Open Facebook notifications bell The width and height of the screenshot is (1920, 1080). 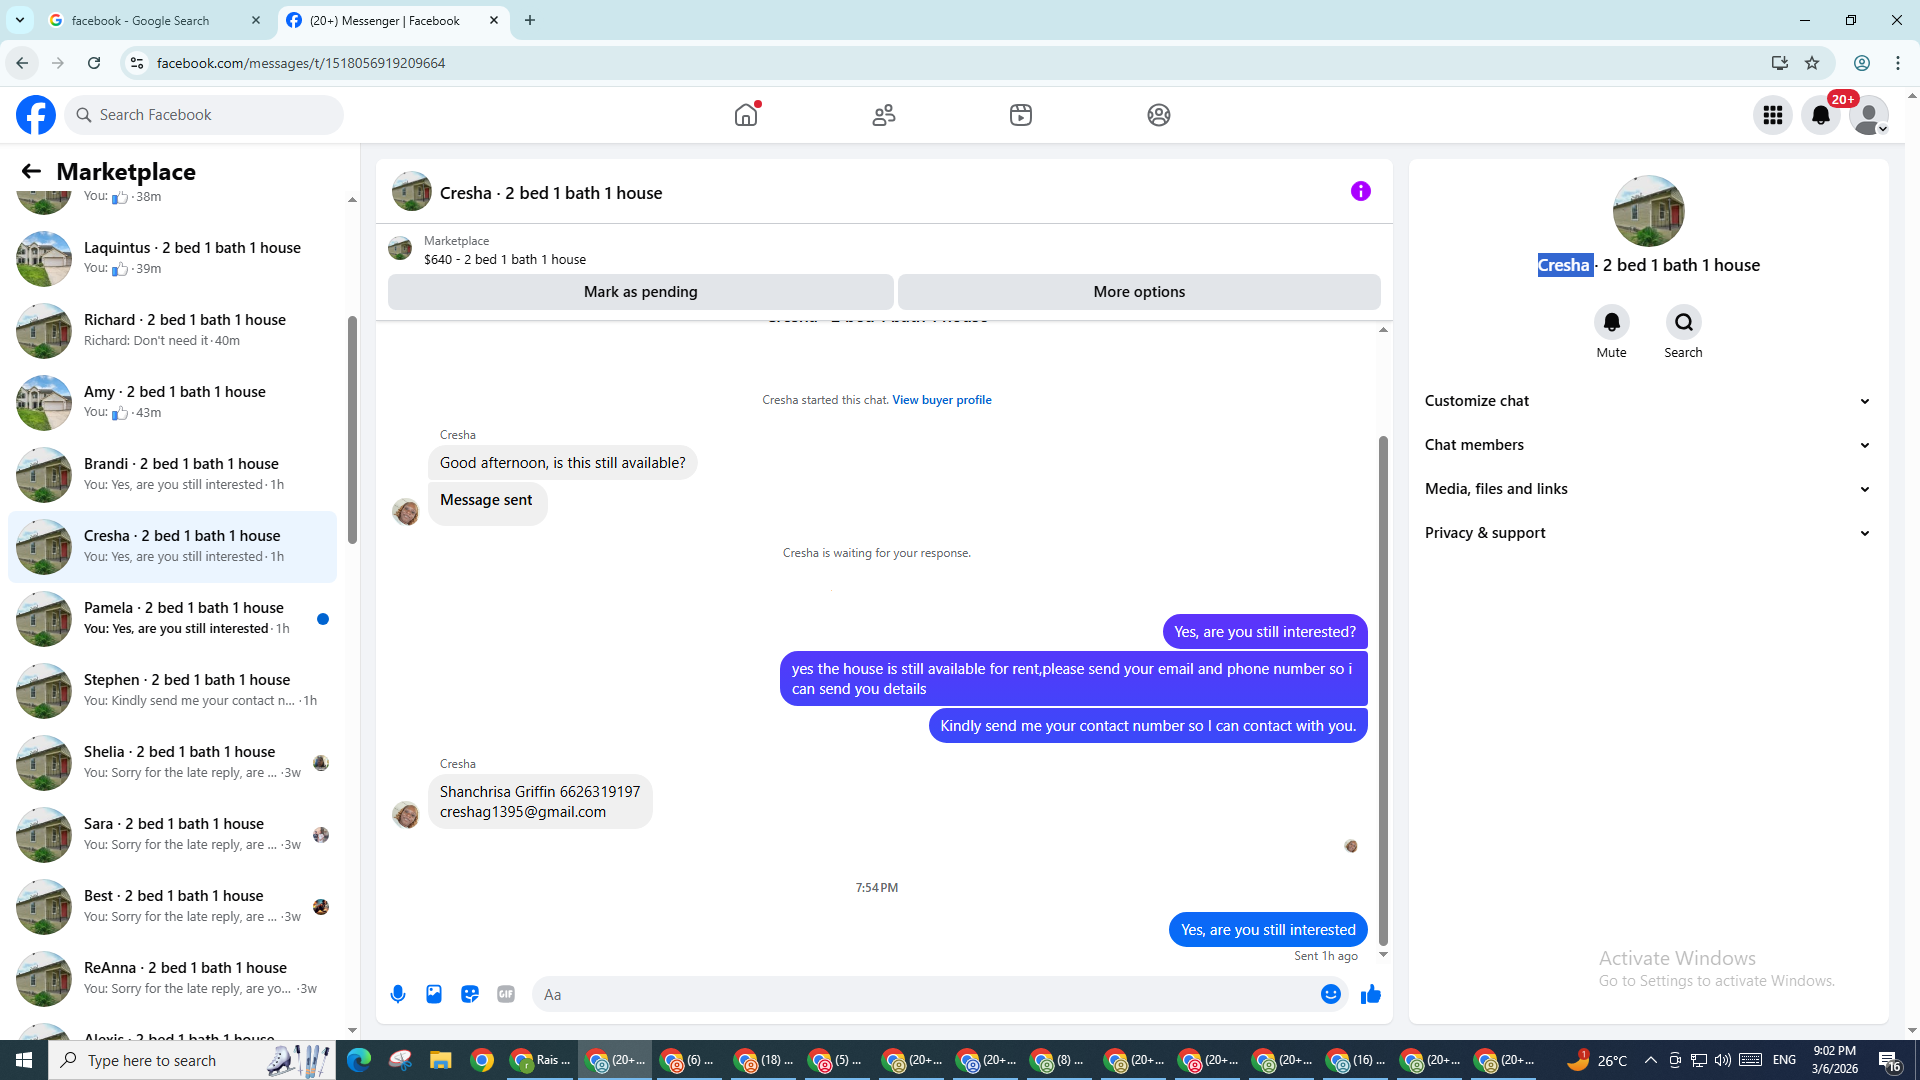coord(1820,115)
